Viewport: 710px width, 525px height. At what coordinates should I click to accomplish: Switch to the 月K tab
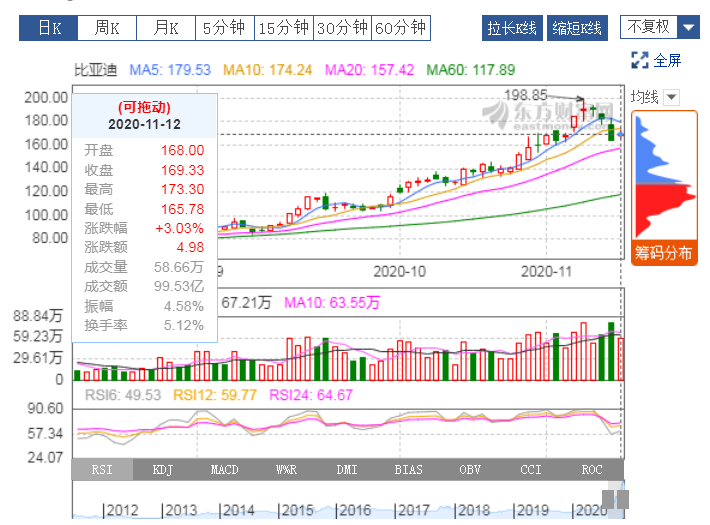[166, 28]
